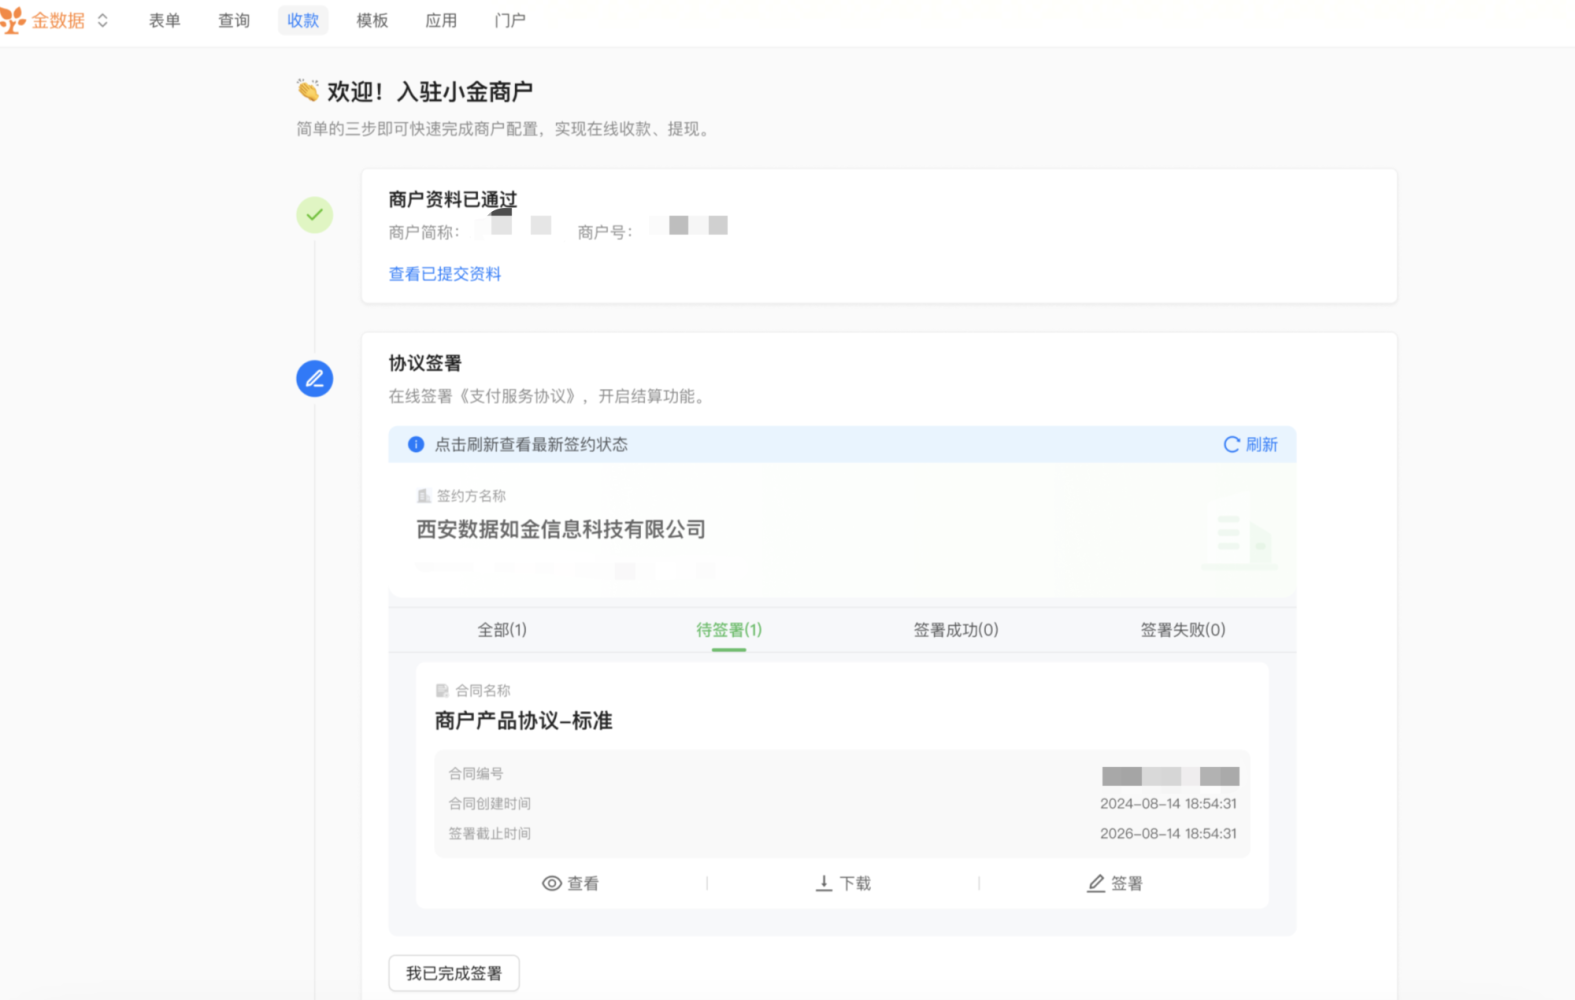Switch to the 签署失败(0) tab
The width and height of the screenshot is (1575, 1000).
pyautogui.click(x=1183, y=630)
